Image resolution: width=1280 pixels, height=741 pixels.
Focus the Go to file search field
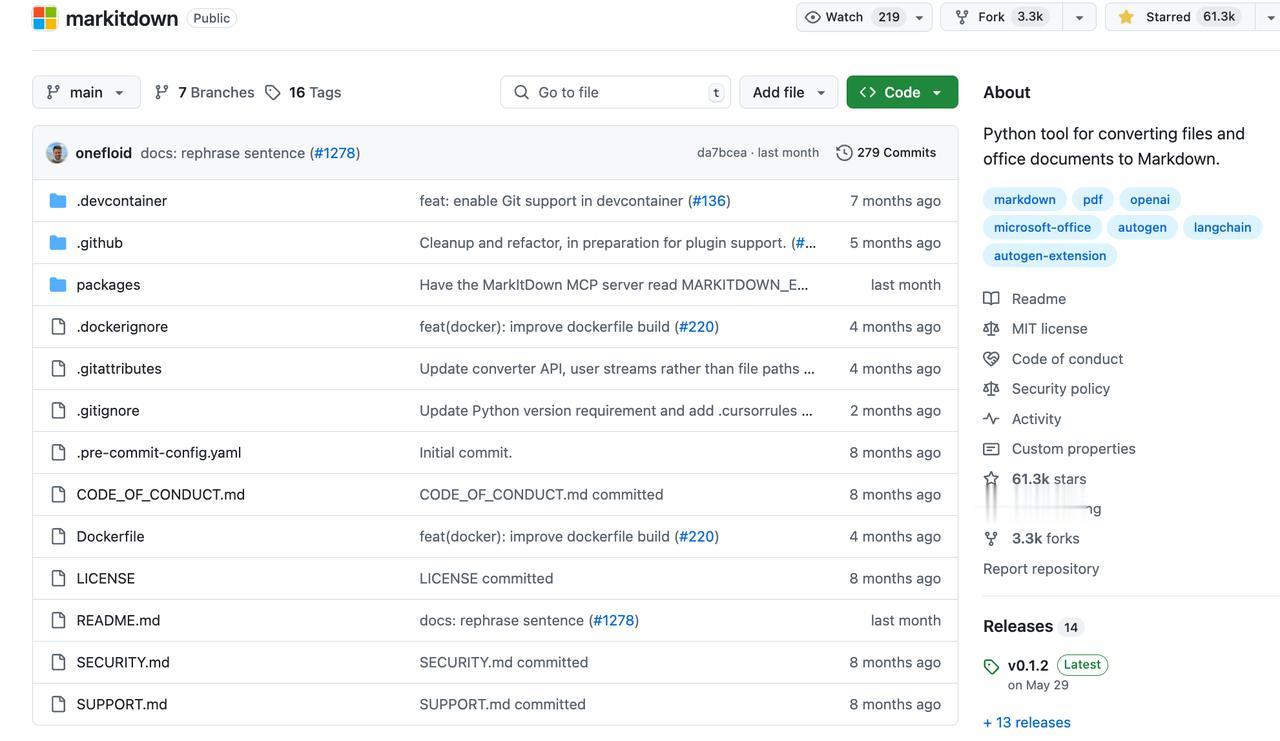615,92
